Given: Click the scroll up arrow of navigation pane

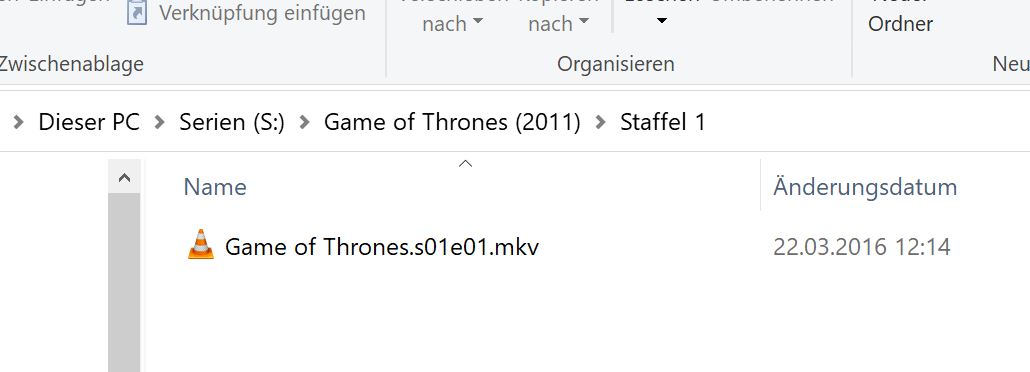Looking at the screenshot, I should [x=124, y=177].
